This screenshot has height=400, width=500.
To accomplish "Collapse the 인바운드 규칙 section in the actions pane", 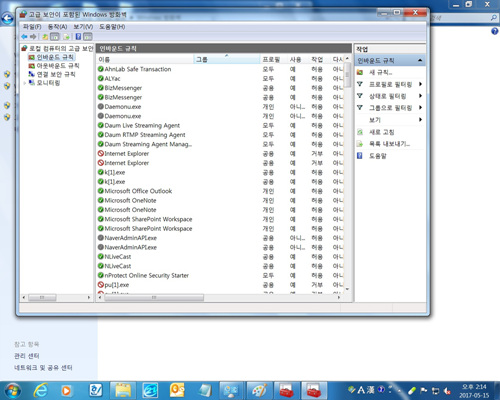I will point(420,60).
